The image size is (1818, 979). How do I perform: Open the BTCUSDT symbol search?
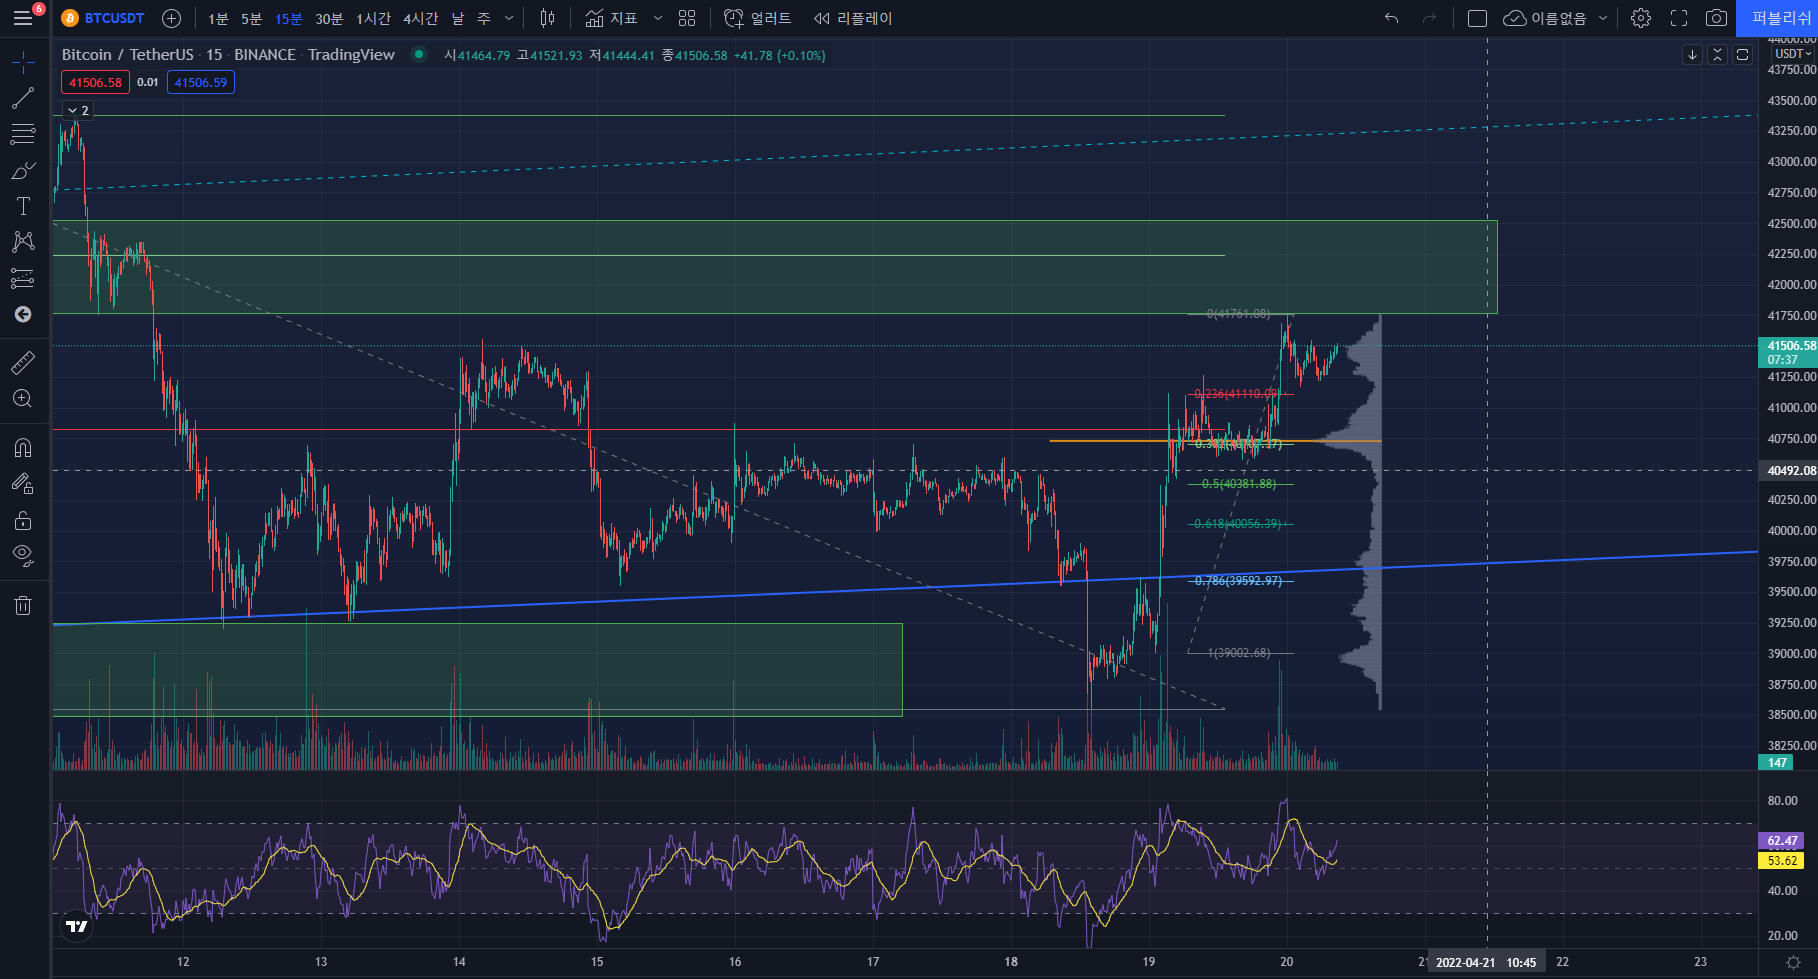click(x=103, y=18)
